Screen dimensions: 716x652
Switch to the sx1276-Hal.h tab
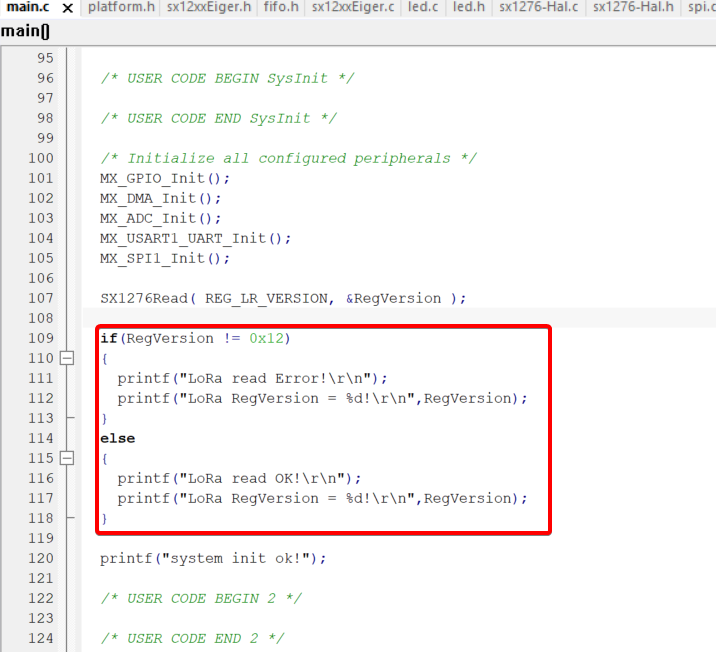click(633, 8)
